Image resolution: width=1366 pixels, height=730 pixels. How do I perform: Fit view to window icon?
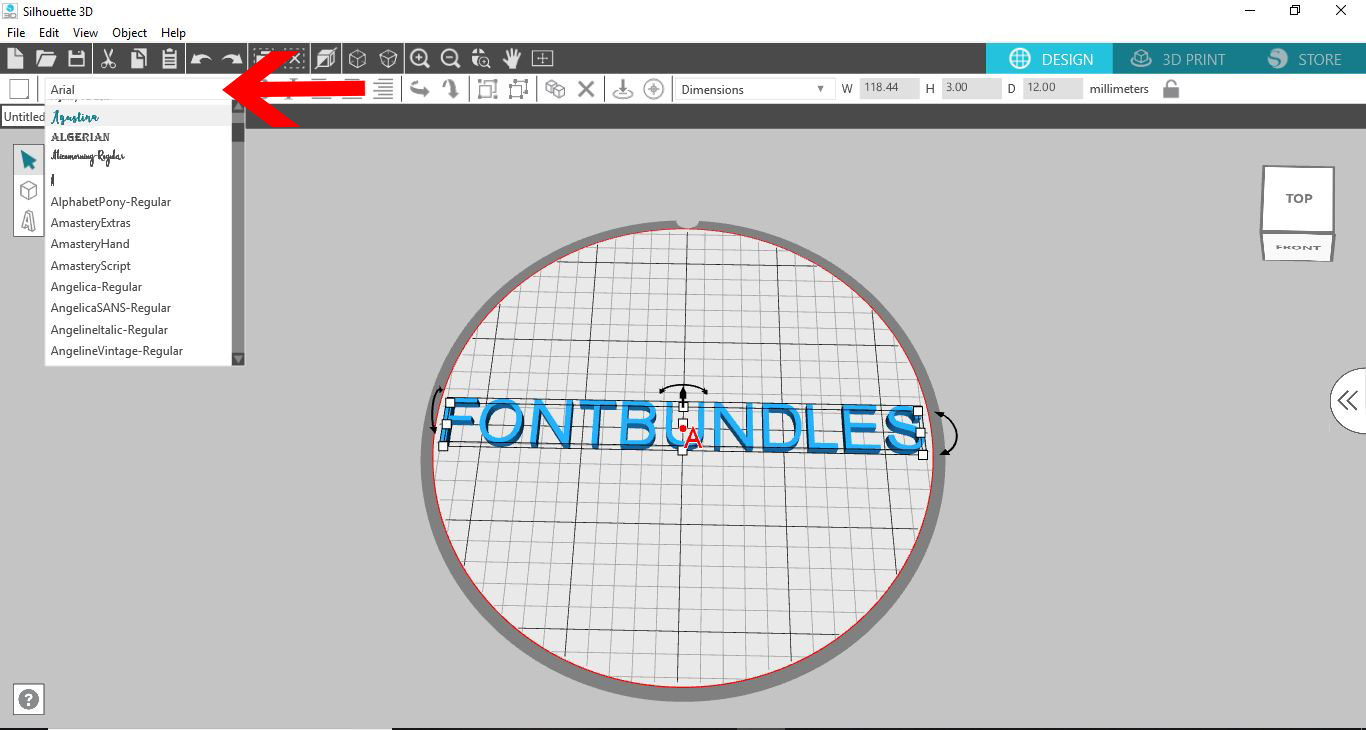[x=542, y=58]
